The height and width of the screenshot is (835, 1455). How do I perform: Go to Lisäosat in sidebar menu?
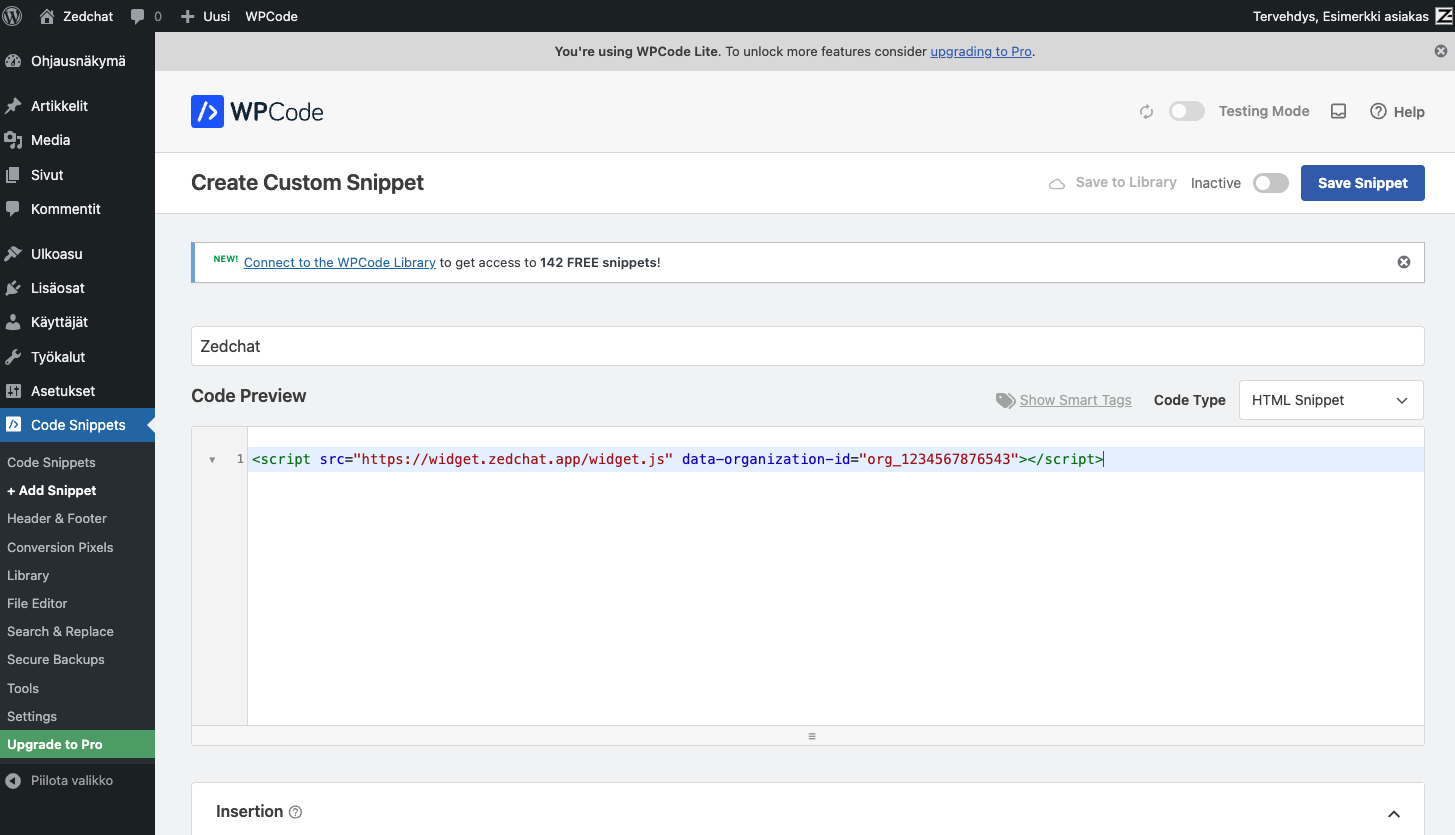(x=57, y=288)
